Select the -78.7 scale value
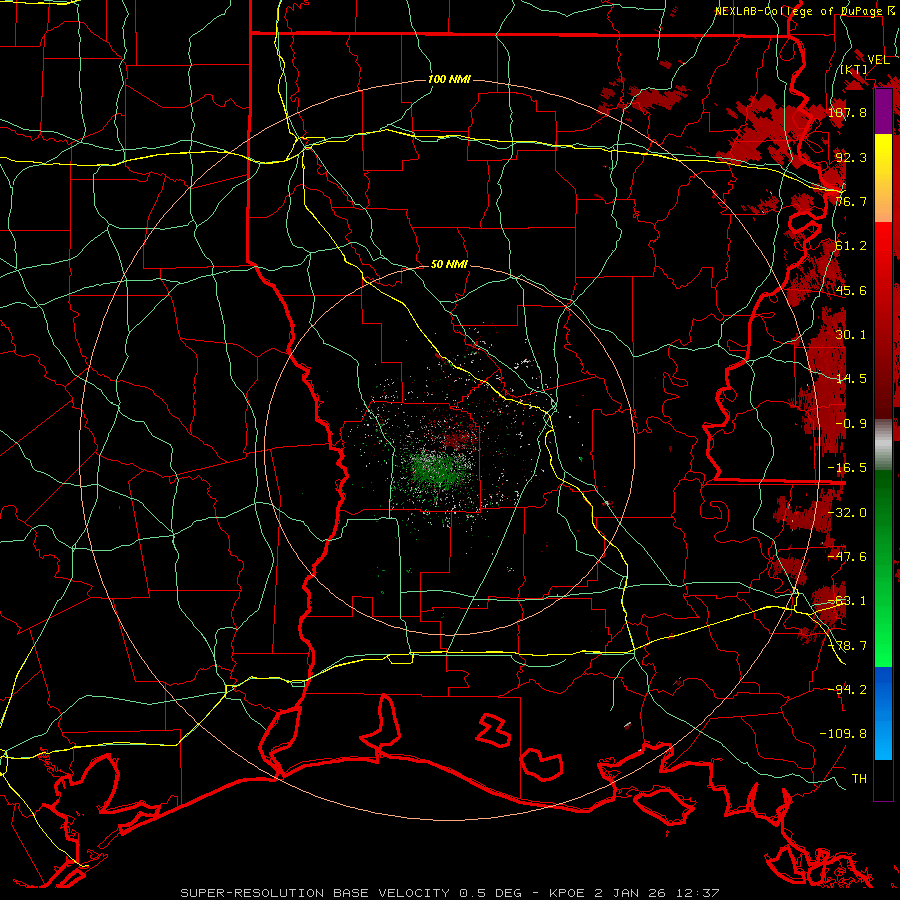The width and height of the screenshot is (900, 900). pos(848,646)
